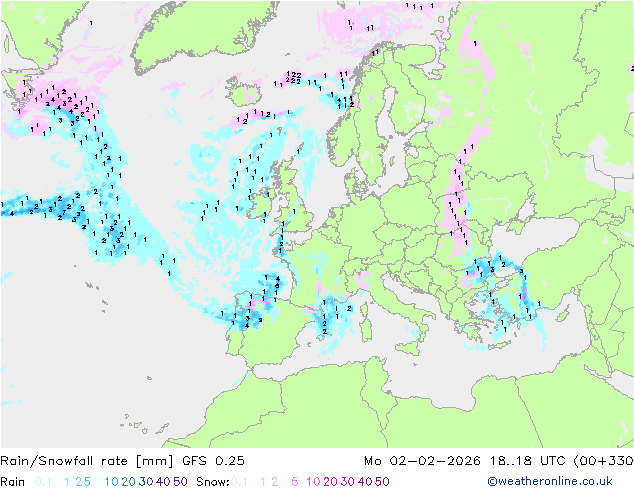Select the Snow 10 legend value

click(x=313, y=482)
